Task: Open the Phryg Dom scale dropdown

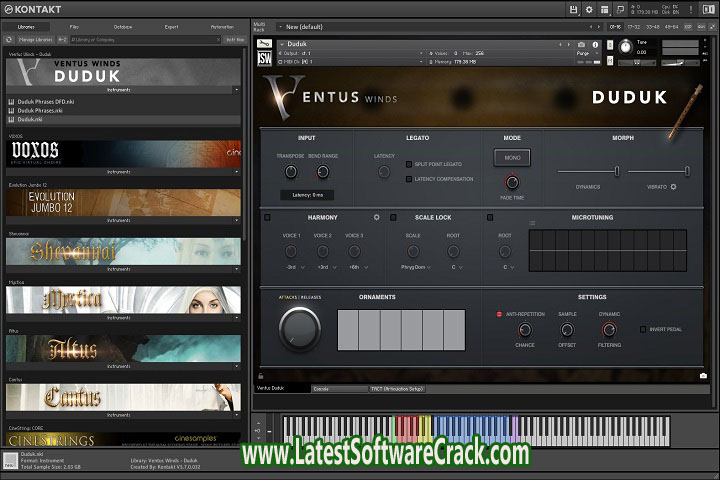Action: pyautogui.click(x=413, y=267)
